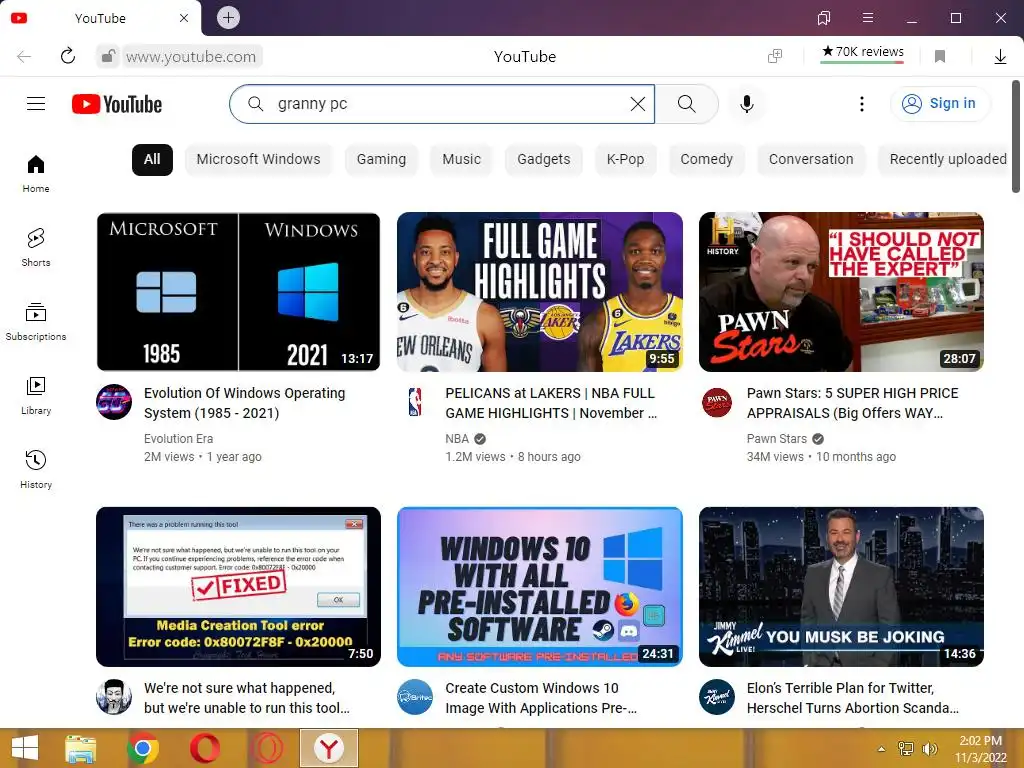Screen dimensions: 1024x768
Task: Play the Pawn Stars video thumbnail
Action: point(841,292)
